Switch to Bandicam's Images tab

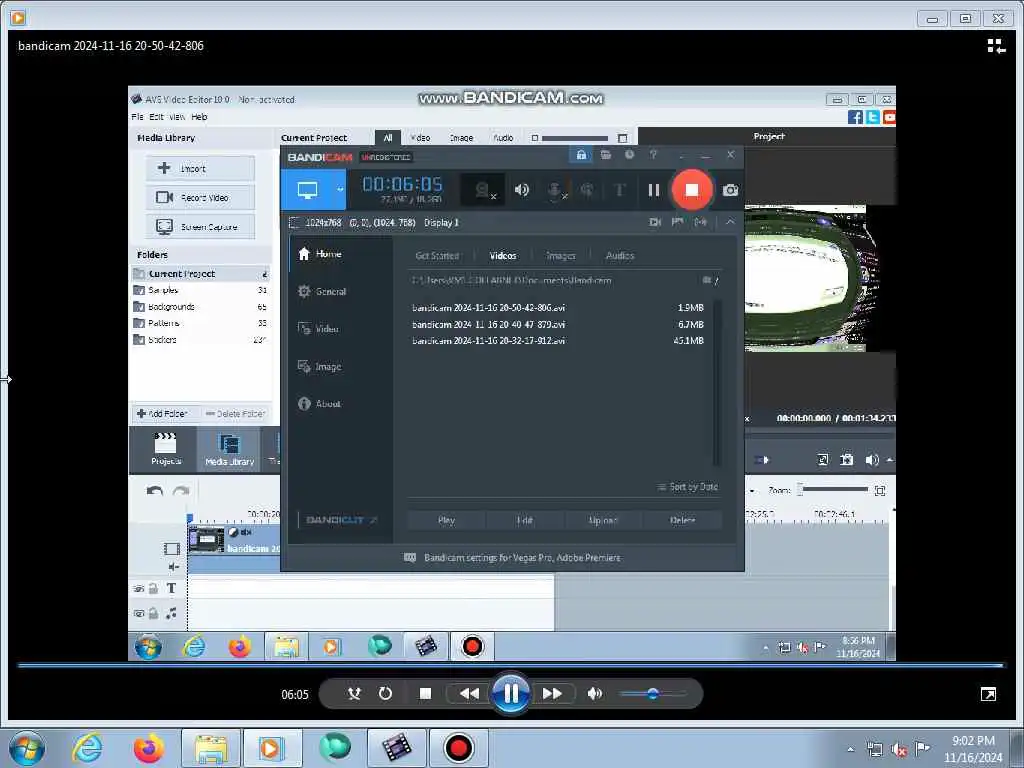coord(560,255)
